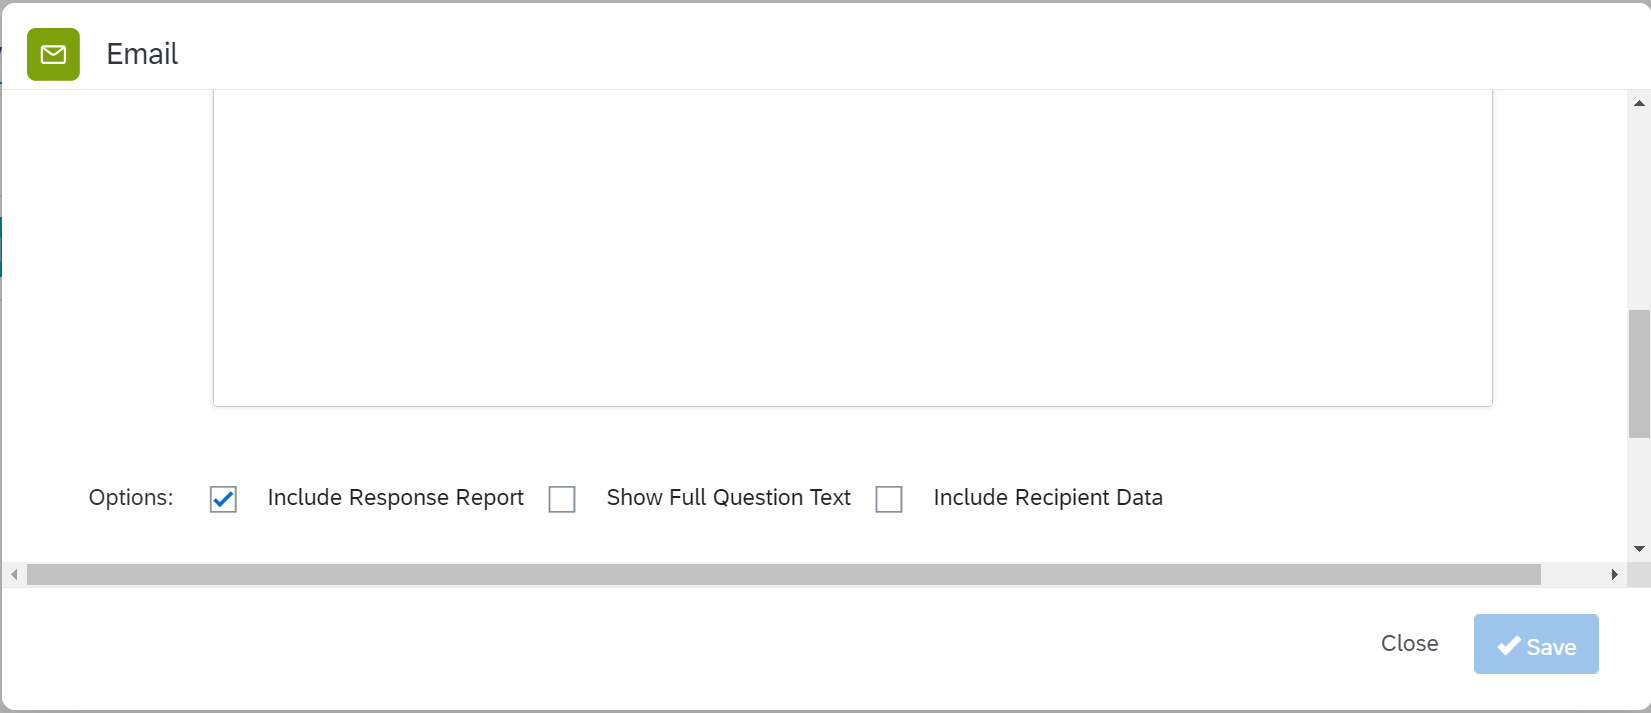Click the horizontal scrollbar left arrow
The image size is (1651, 713).
point(14,575)
